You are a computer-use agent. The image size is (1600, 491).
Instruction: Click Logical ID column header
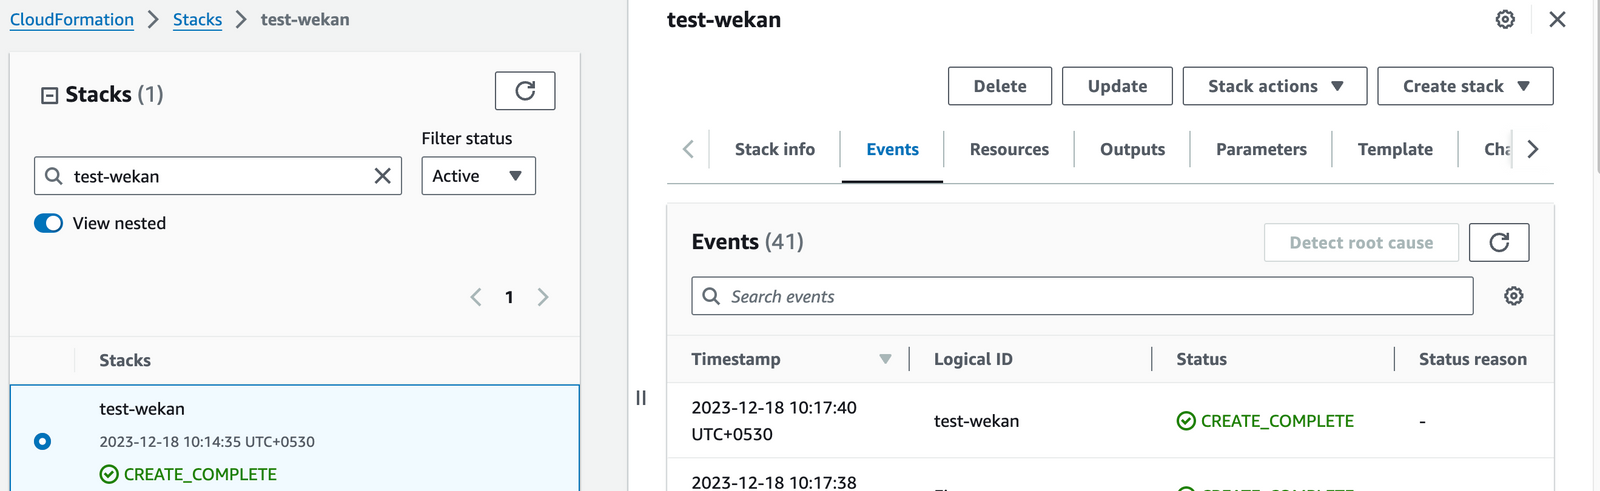(973, 359)
